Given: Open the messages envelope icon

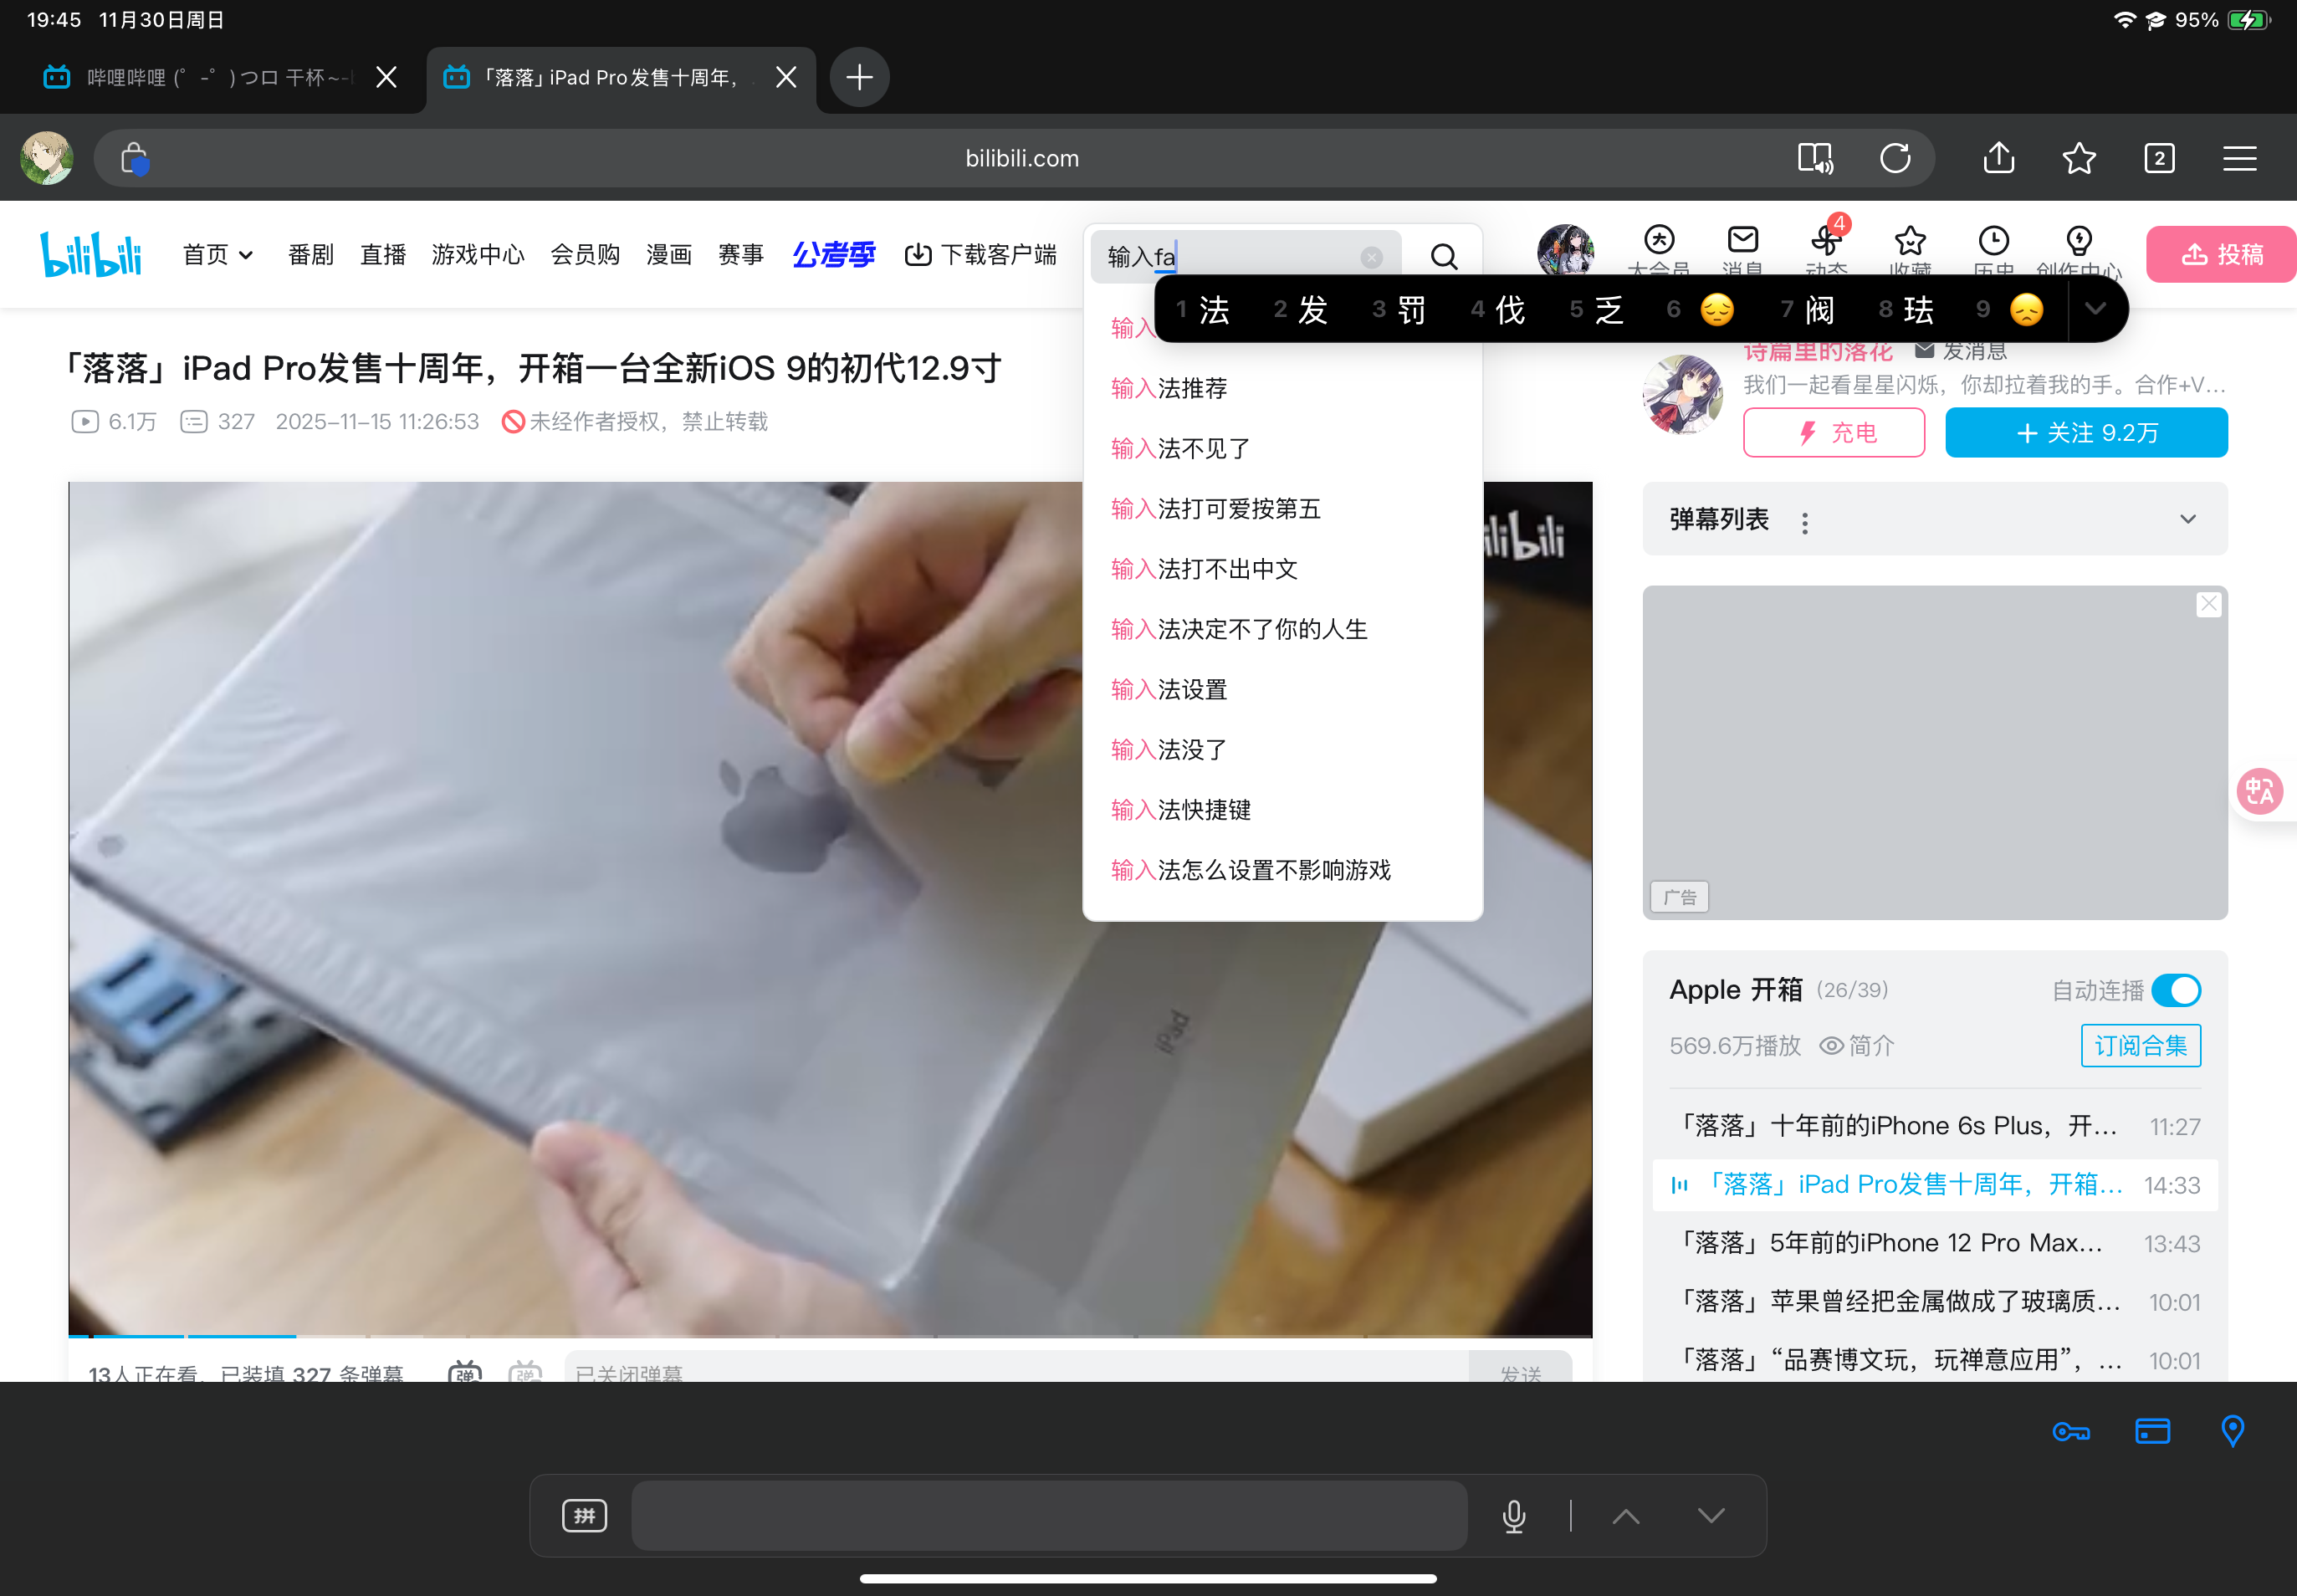Looking at the screenshot, I should [x=1742, y=240].
